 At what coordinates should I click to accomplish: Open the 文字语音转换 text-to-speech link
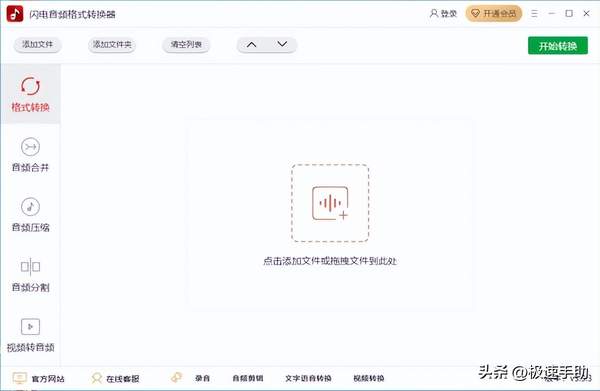point(308,378)
